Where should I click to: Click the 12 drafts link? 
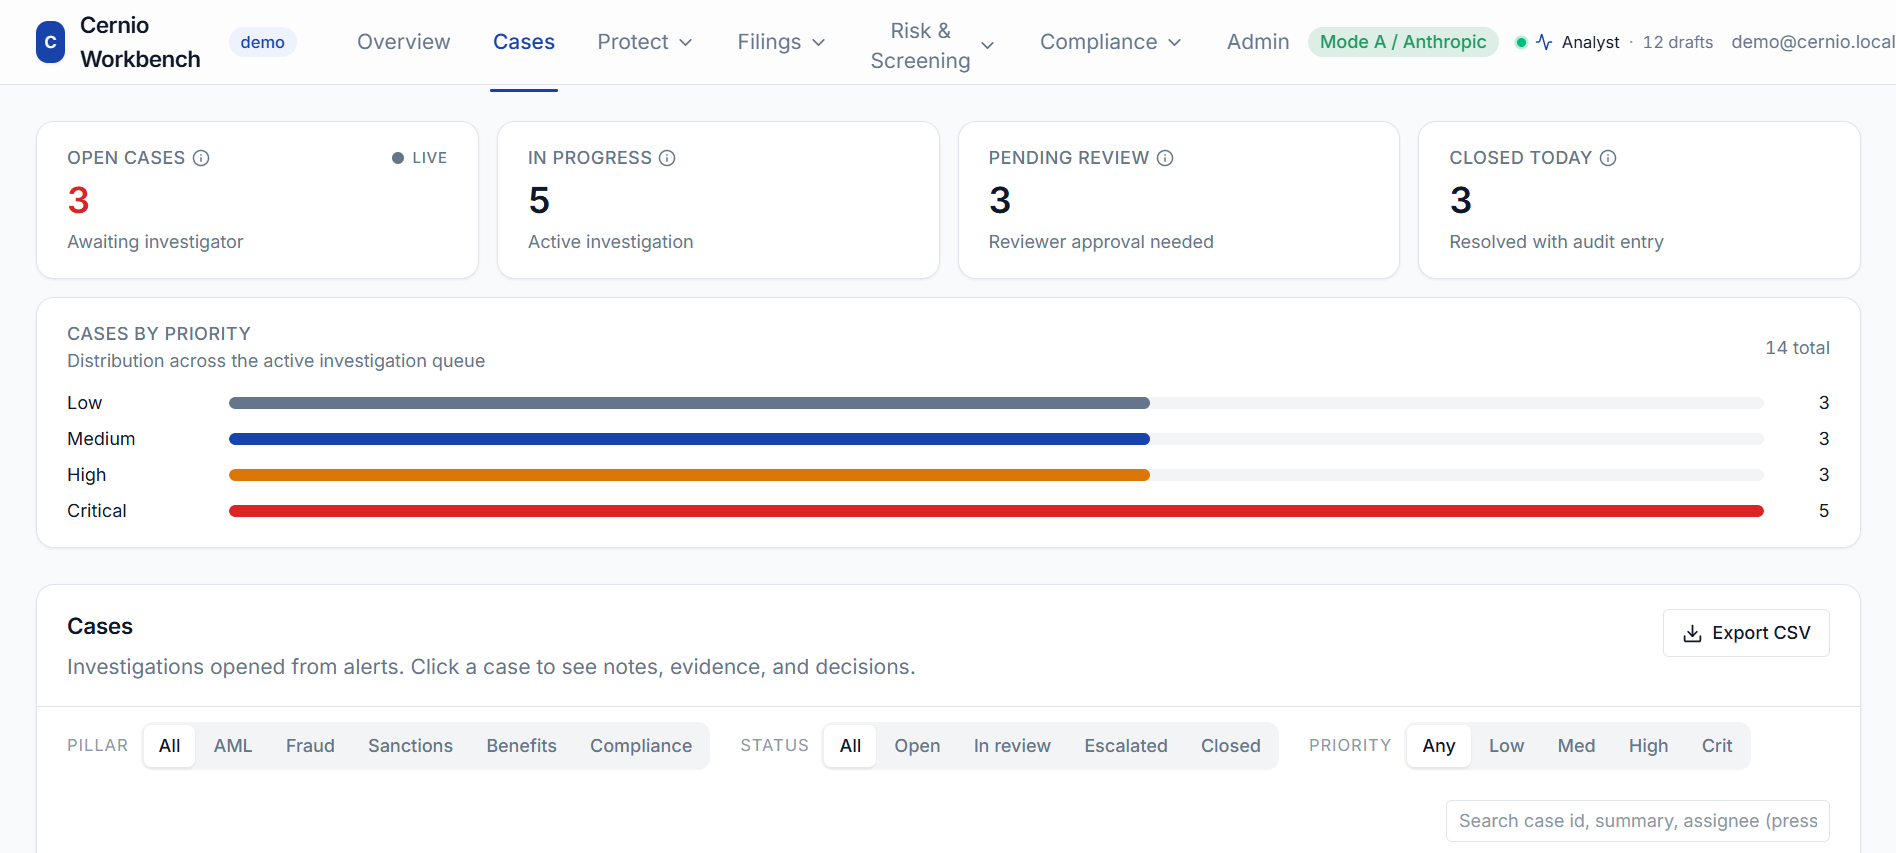pos(1678,42)
